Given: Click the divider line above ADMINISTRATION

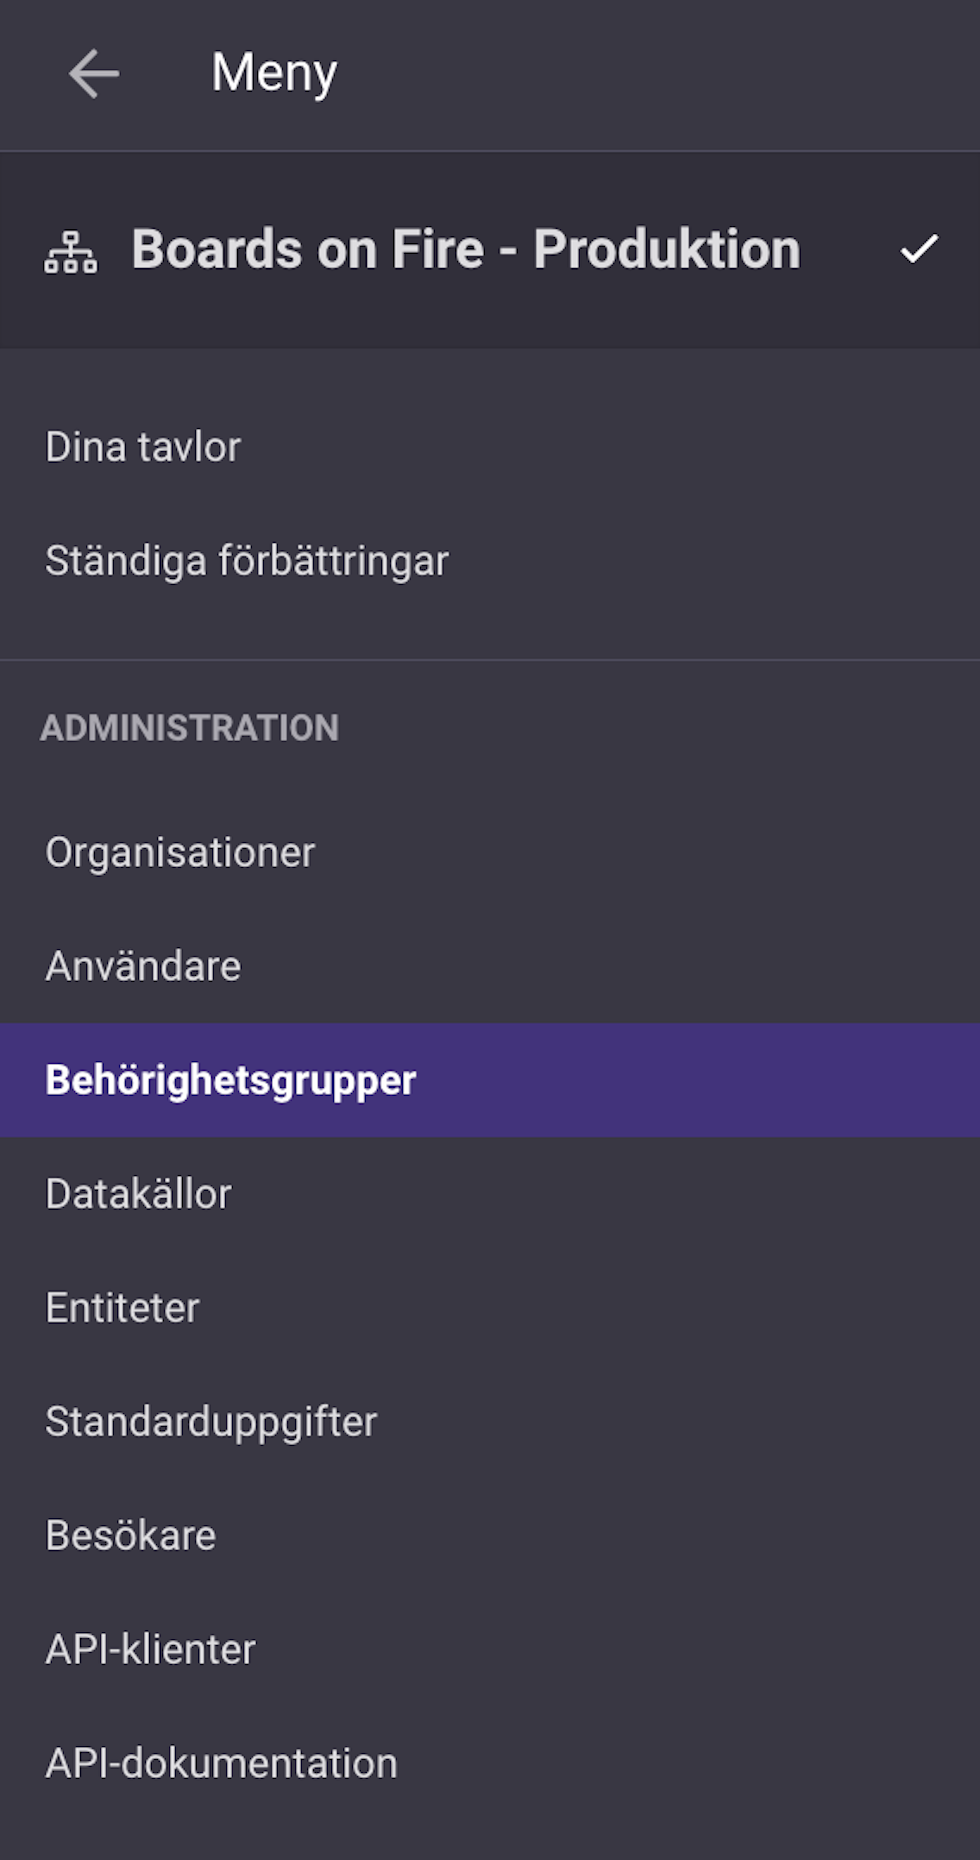Looking at the screenshot, I should point(490,660).
